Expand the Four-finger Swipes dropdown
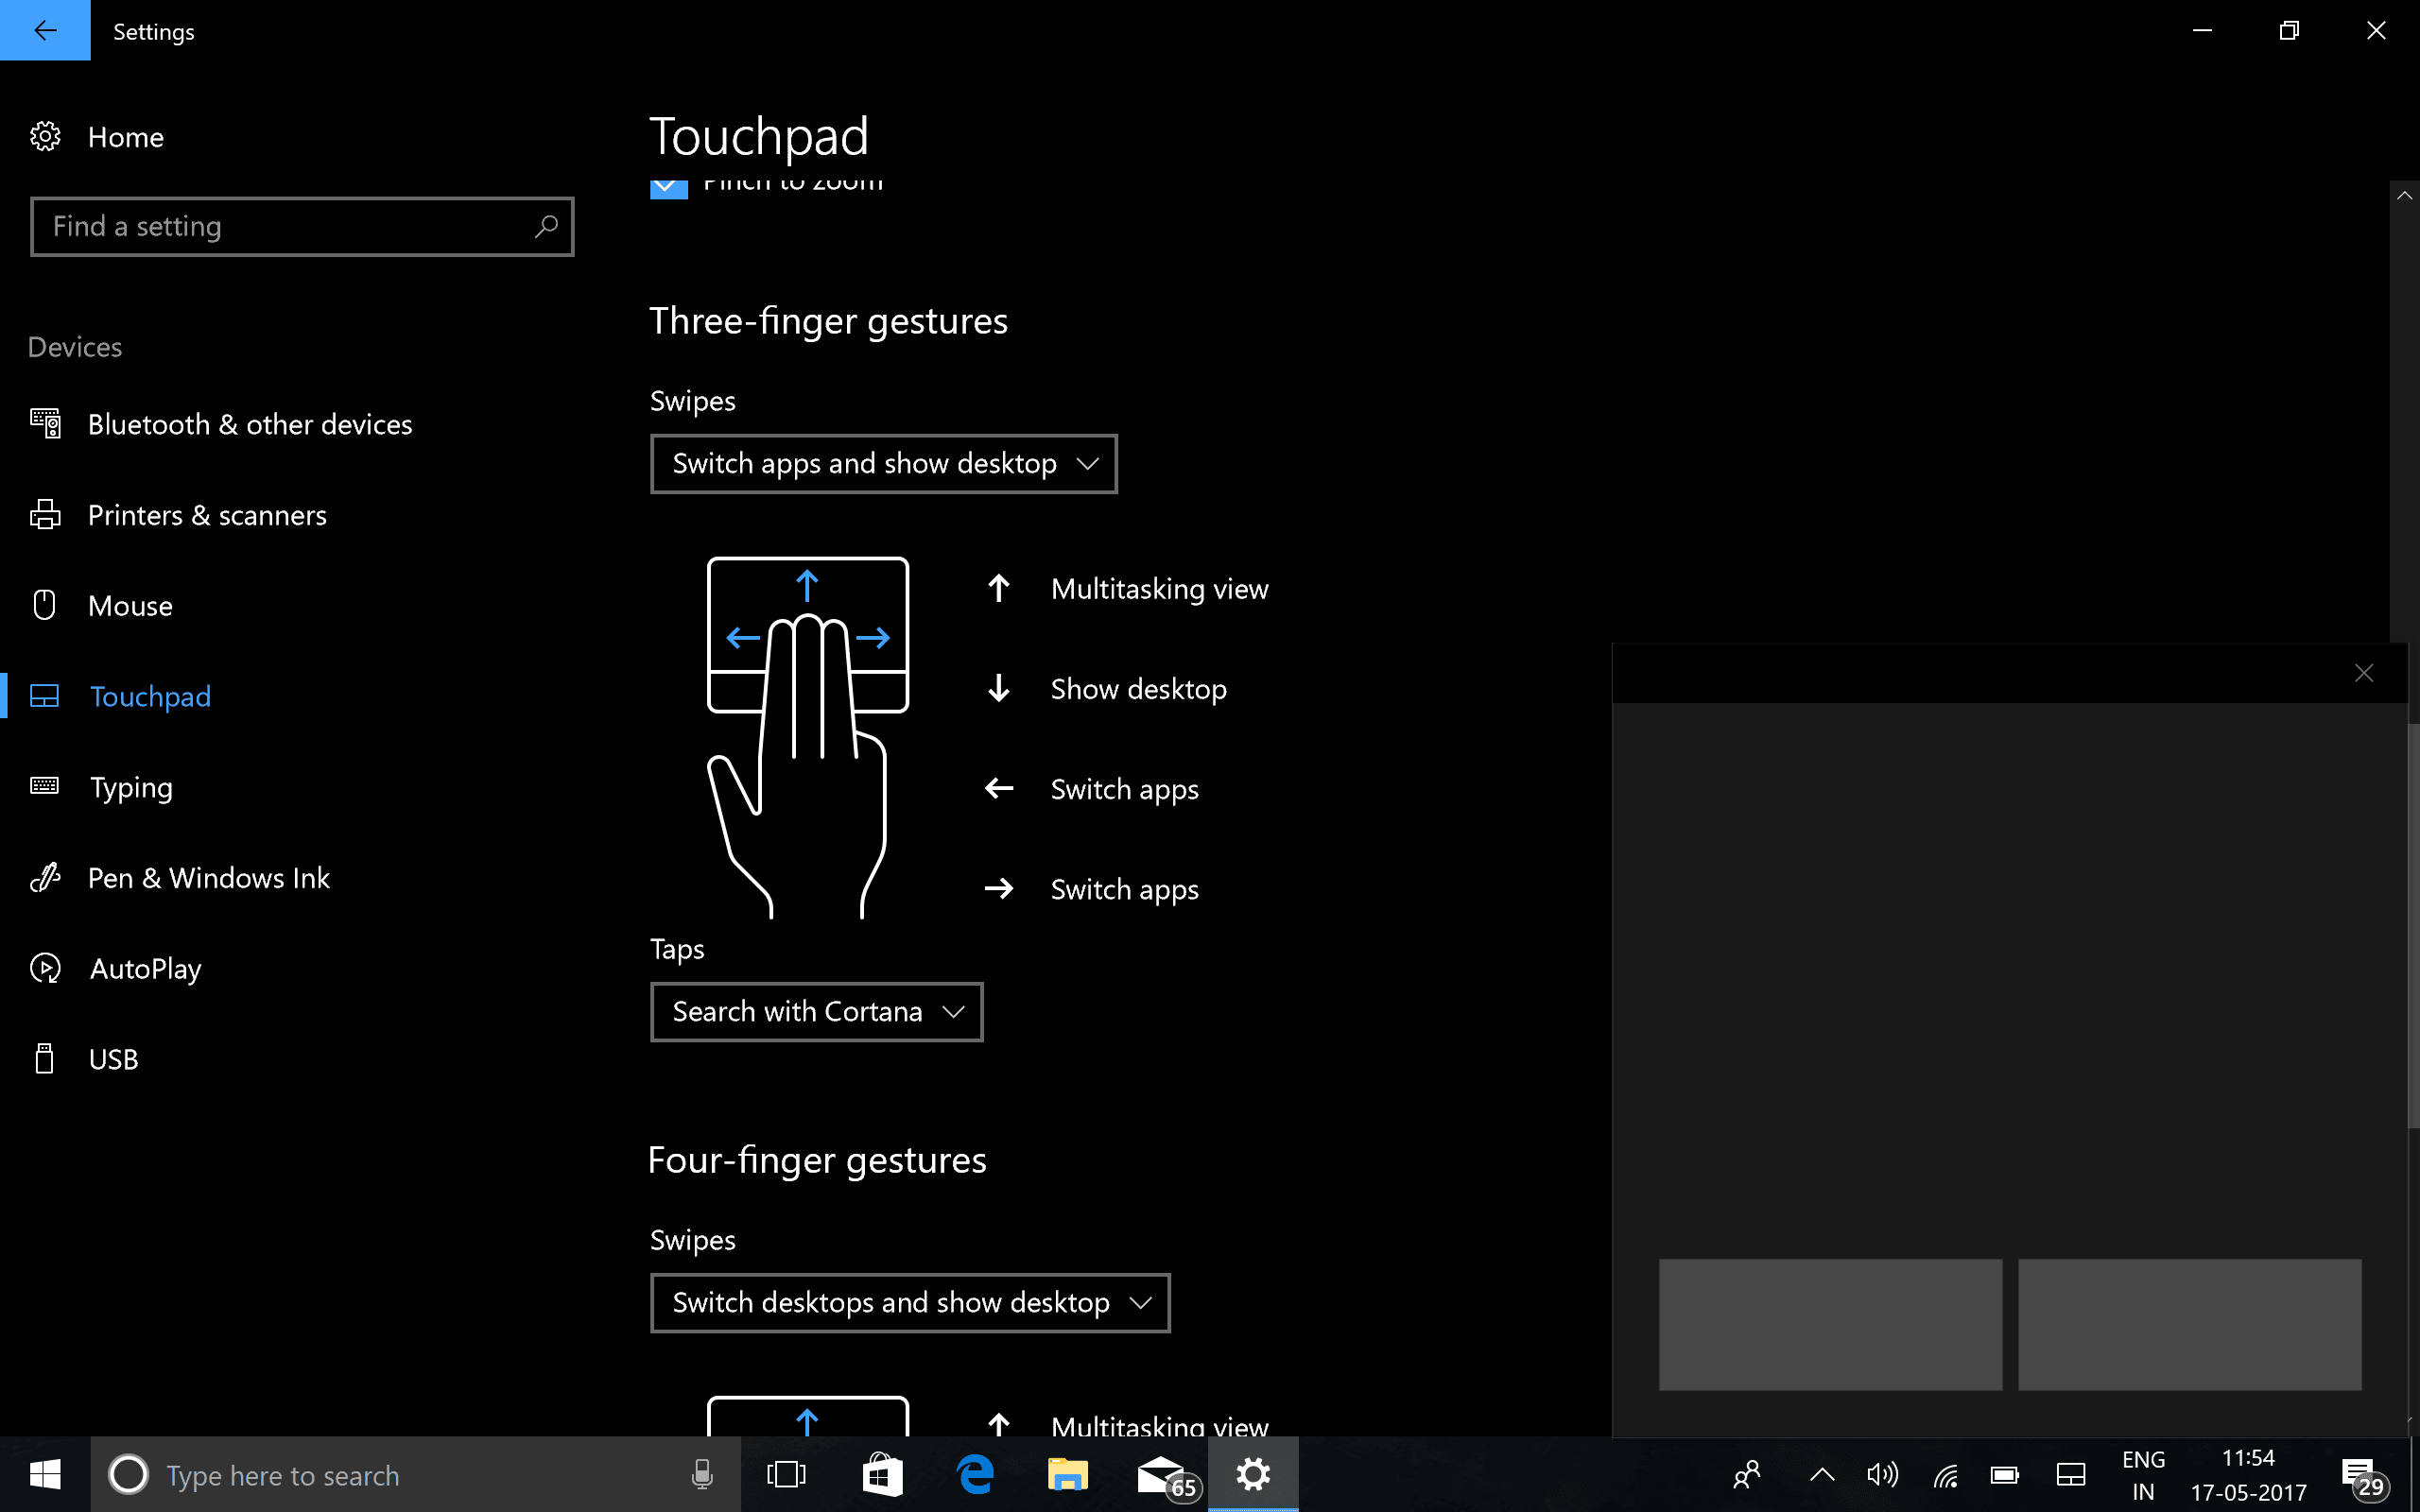2420x1512 pixels. coord(909,1301)
